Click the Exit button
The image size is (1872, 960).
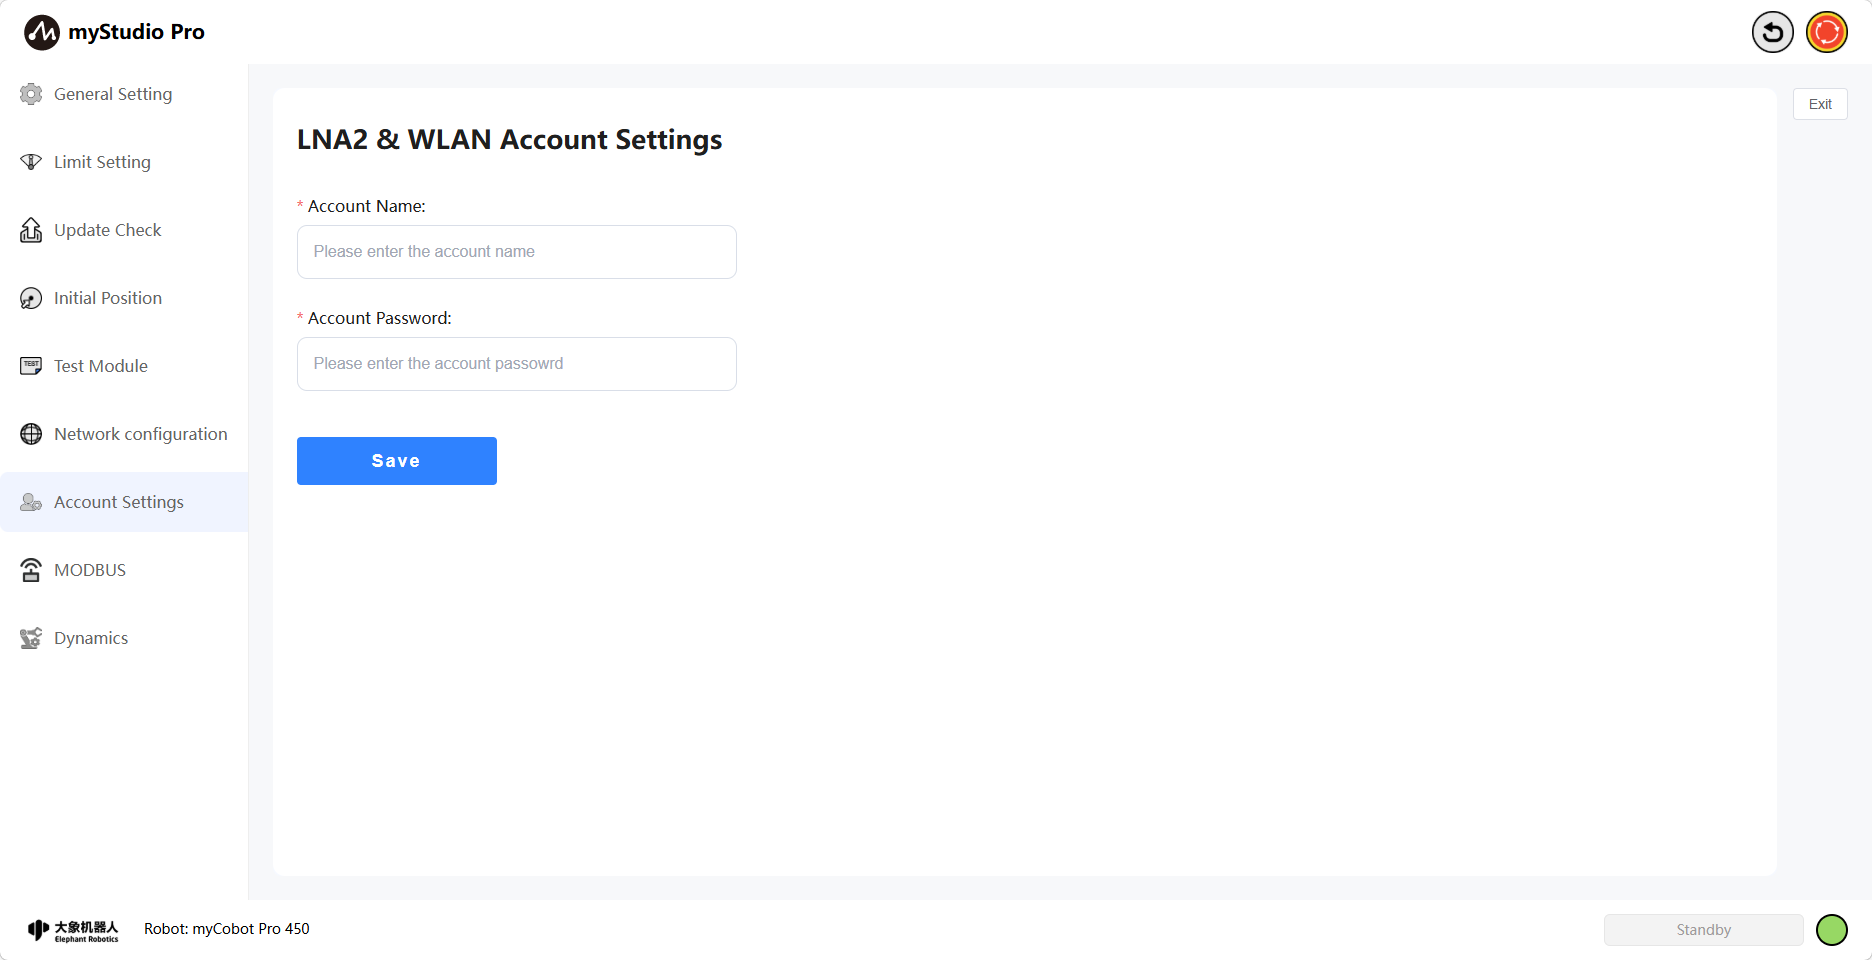[x=1820, y=104]
